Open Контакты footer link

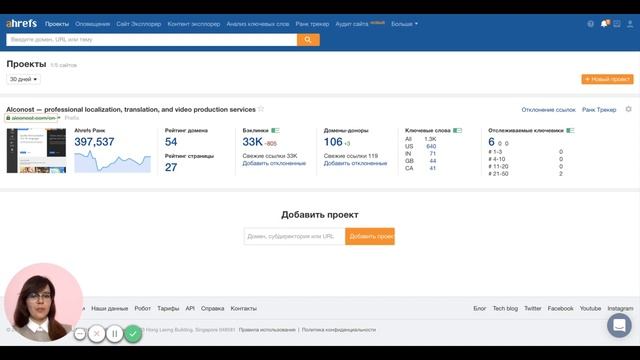(243, 309)
